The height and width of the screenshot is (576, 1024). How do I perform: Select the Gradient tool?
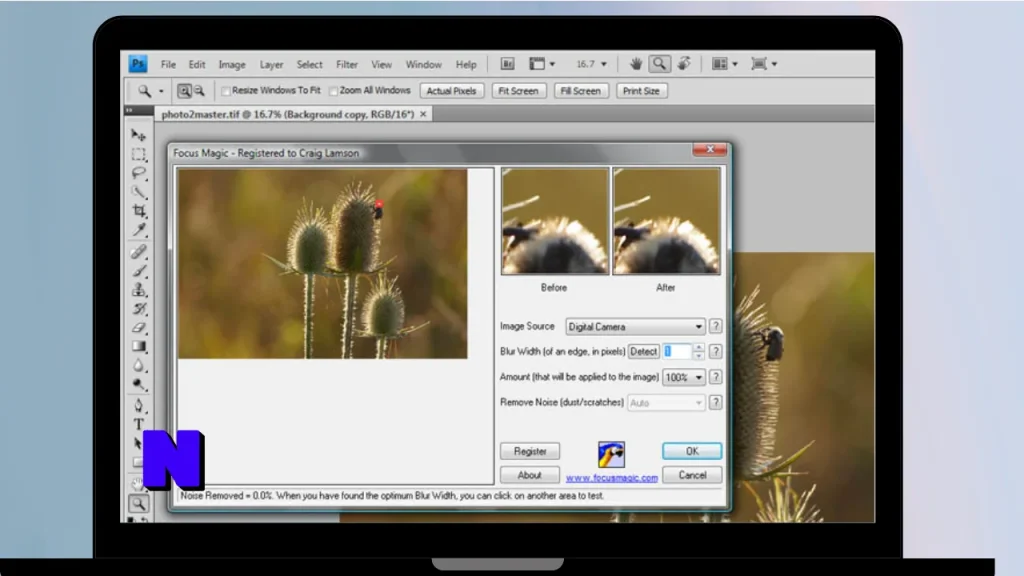pos(138,347)
